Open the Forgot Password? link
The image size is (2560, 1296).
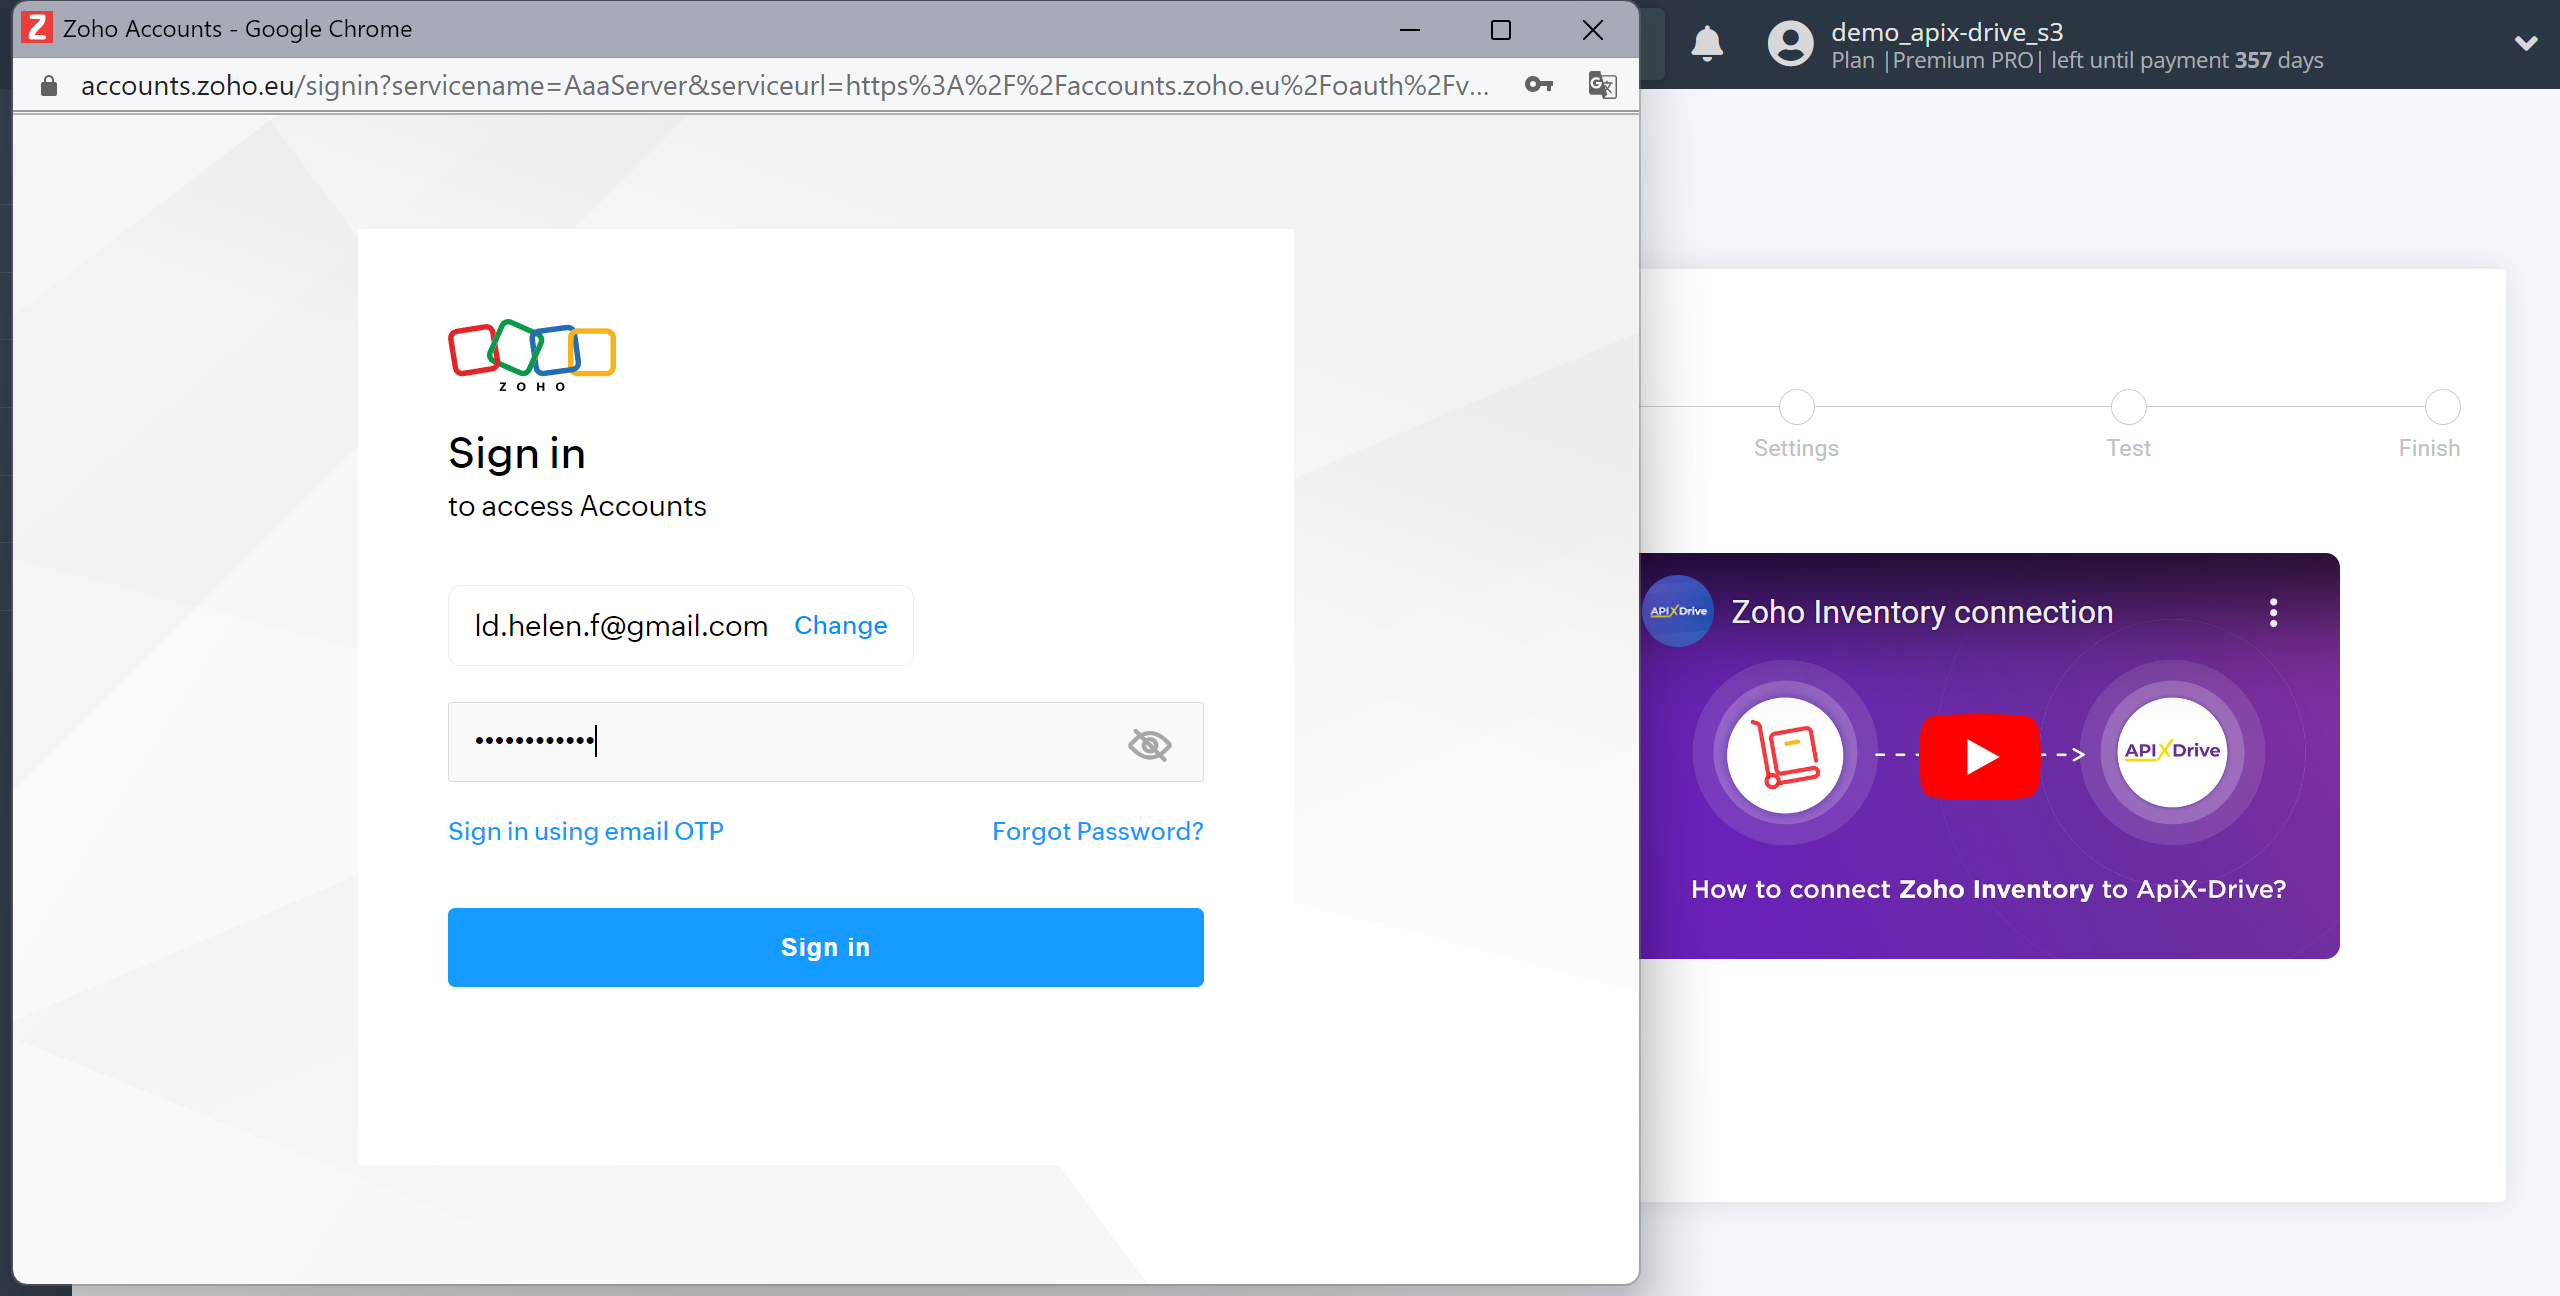1097,831
